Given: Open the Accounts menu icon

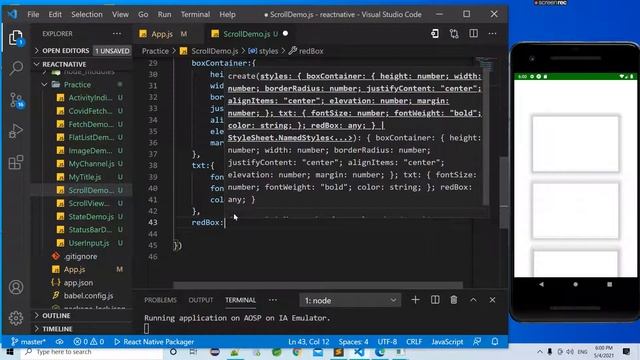Looking at the screenshot, I should 16,287.
